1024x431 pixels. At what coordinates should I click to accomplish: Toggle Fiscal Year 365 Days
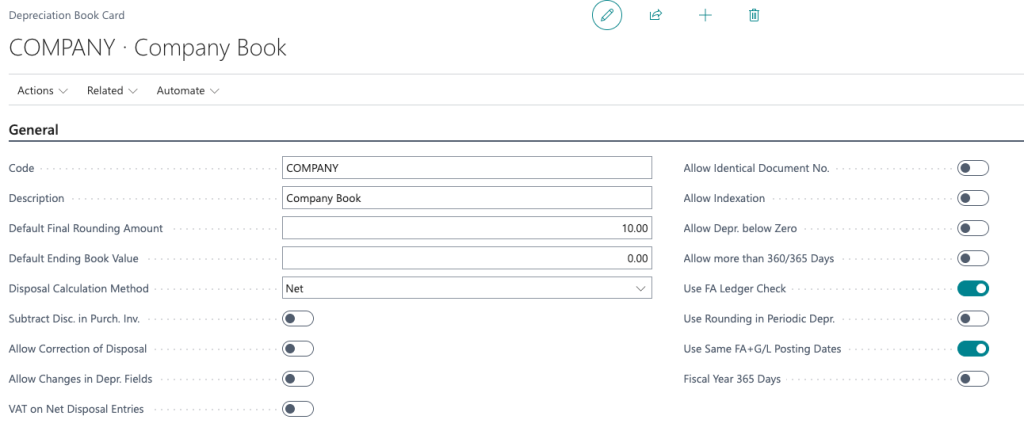pyautogui.click(x=973, y=379)
